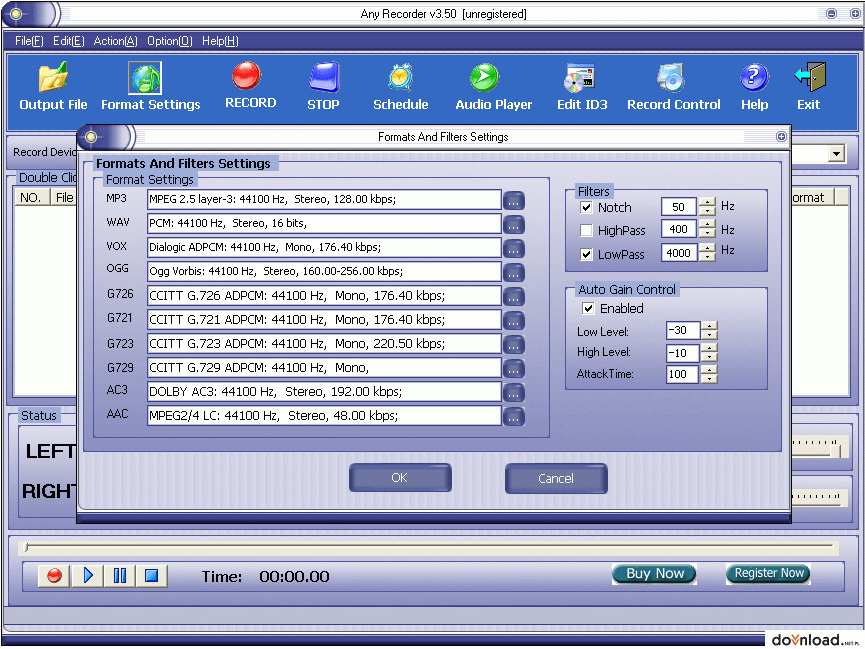This screenshot has width=865, height=649.
Task: Adjust Low Level spinner arrows
Action: pos(709,331)
